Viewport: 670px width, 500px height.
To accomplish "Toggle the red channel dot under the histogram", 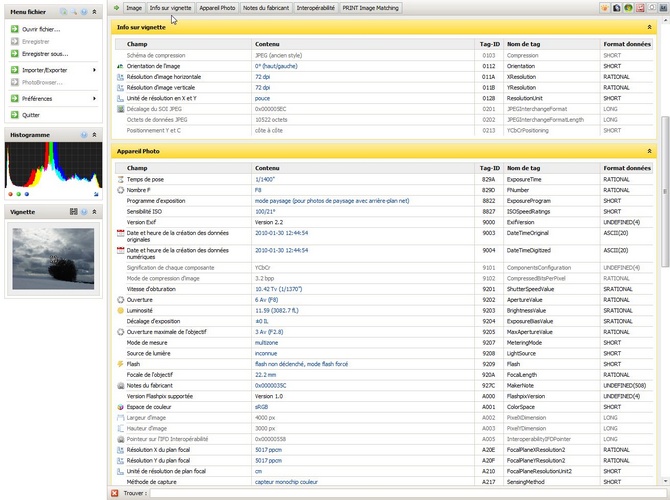I will [x=9, y=194].
